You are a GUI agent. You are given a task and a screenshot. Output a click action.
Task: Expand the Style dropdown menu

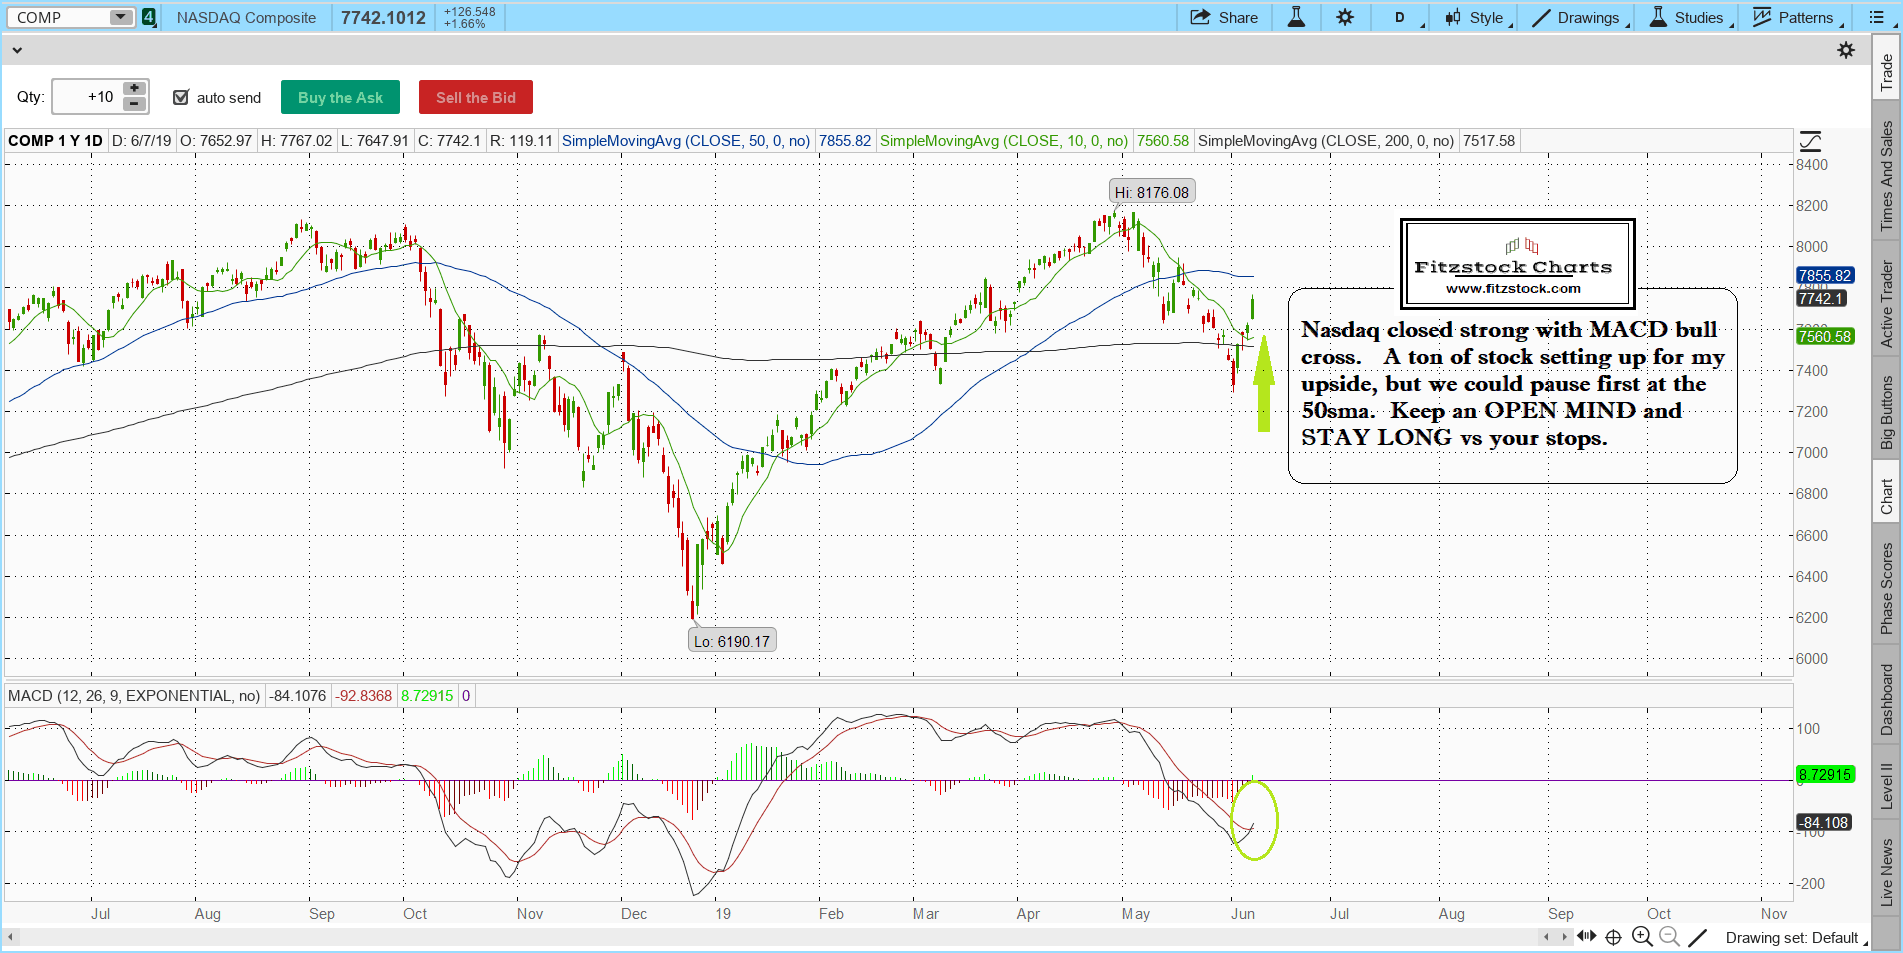pyautogui.click(x=1479, y=17)
